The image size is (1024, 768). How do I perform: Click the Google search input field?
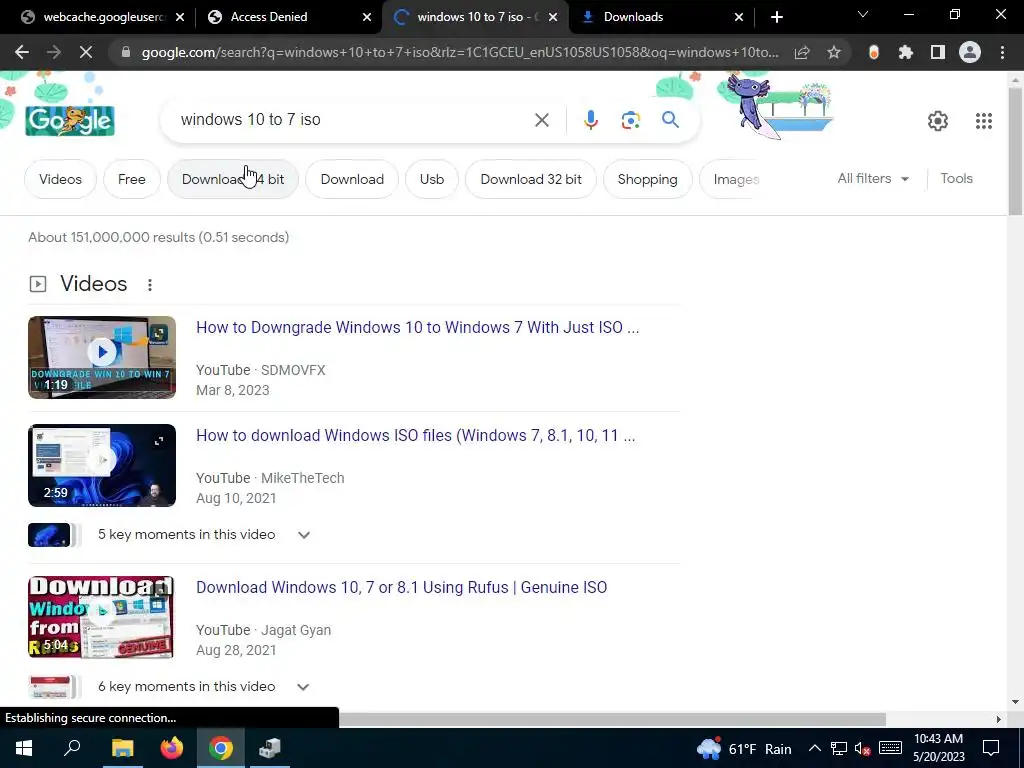click(353, 120)
